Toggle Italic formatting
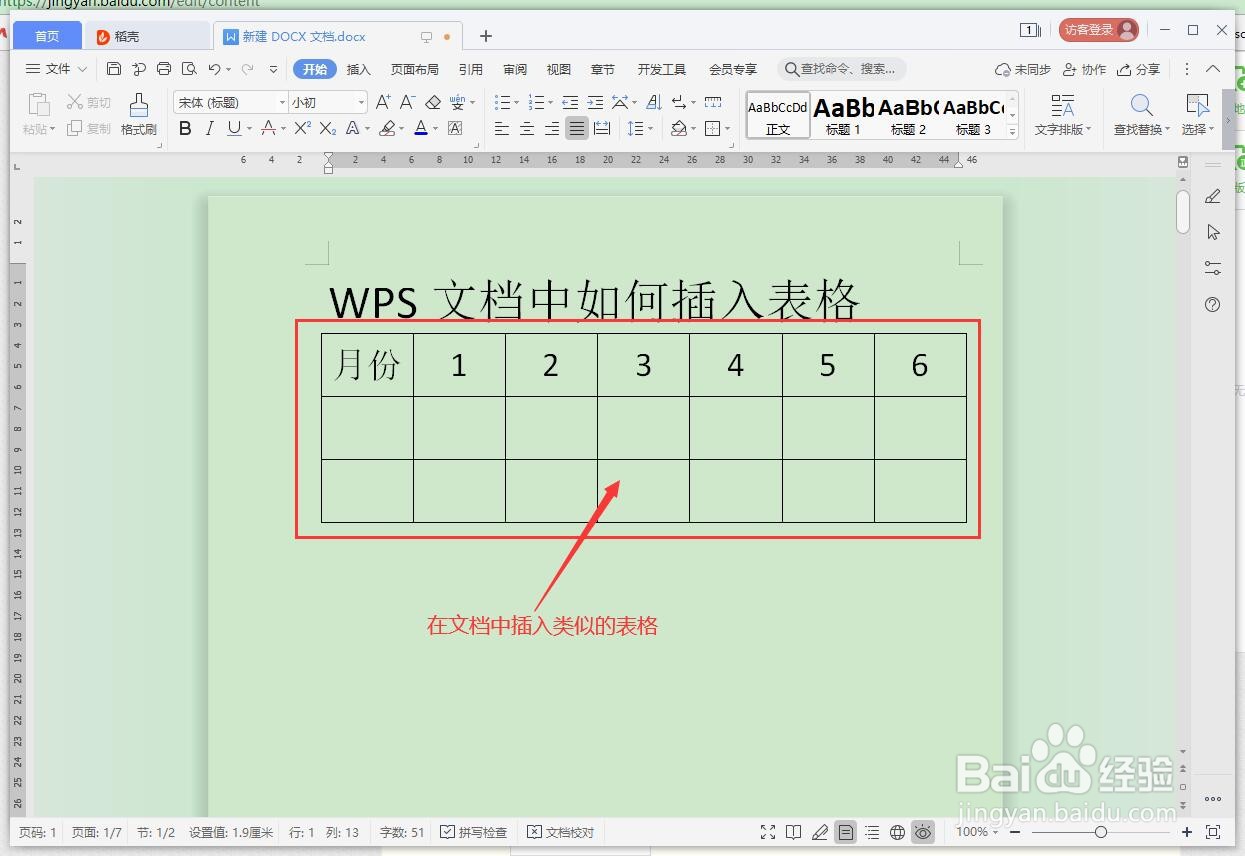This screenshot has height=856, width=1245. pos(209,128)
